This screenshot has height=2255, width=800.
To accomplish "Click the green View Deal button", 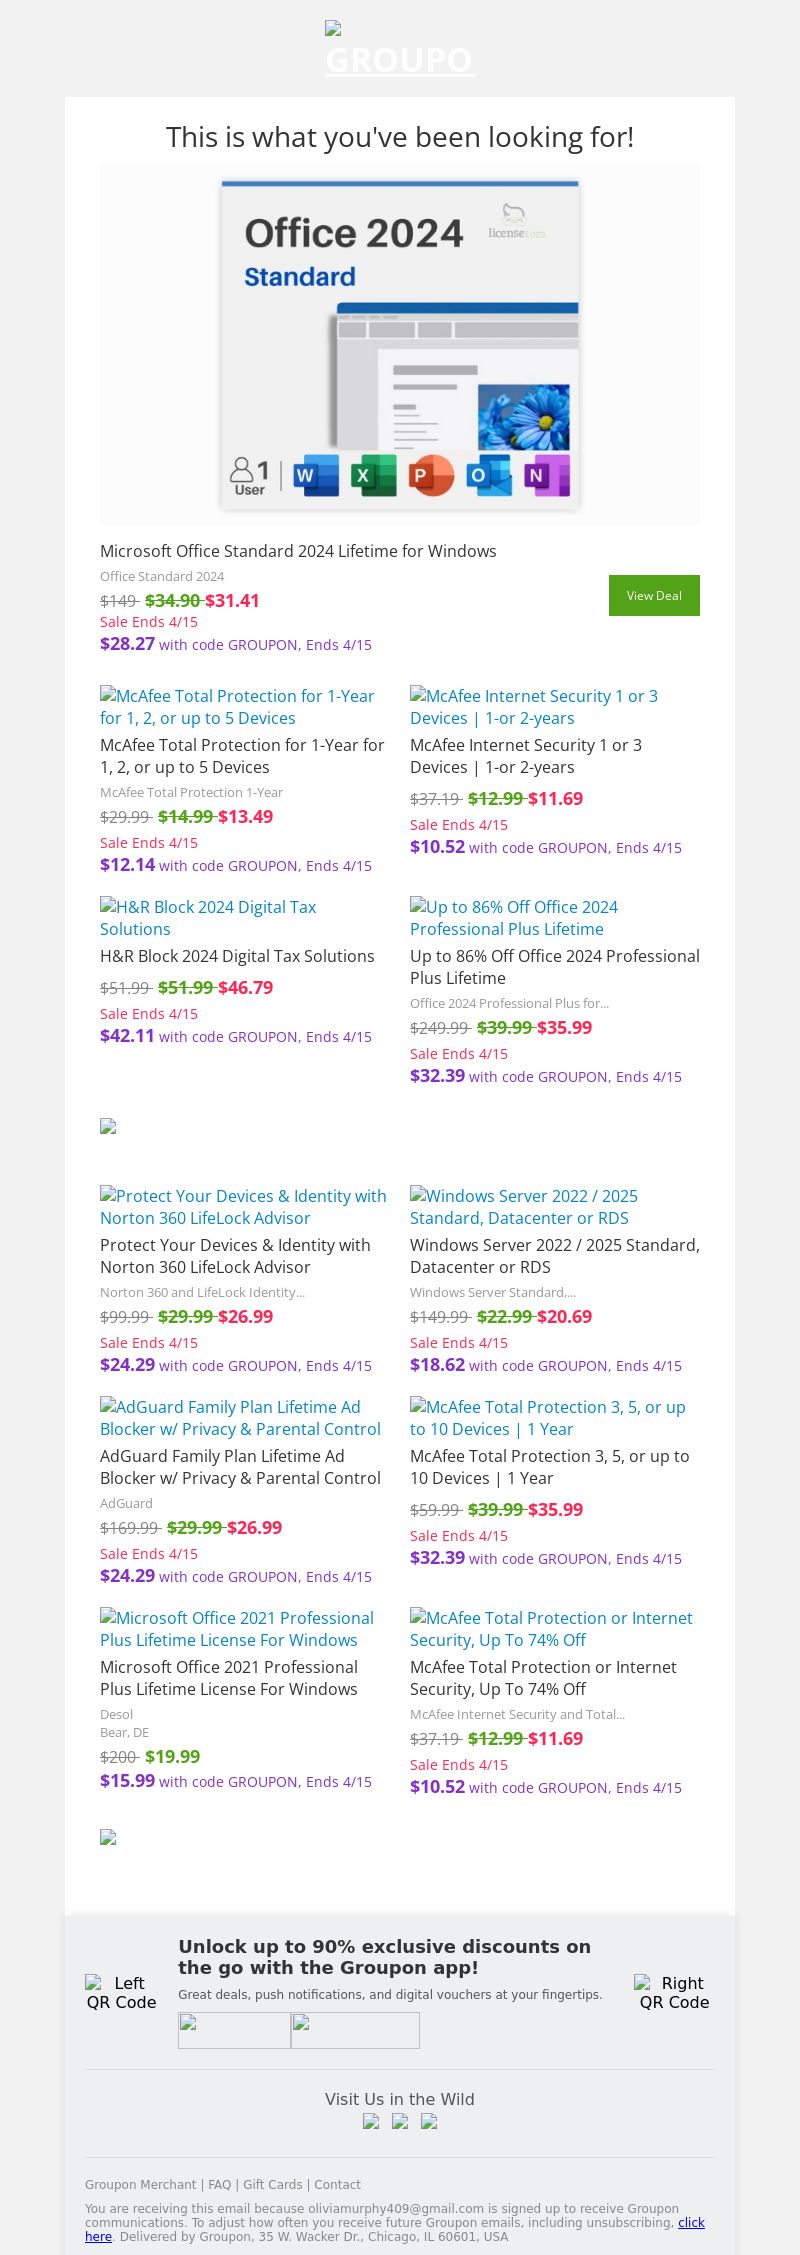I will [x=654, y=595].
